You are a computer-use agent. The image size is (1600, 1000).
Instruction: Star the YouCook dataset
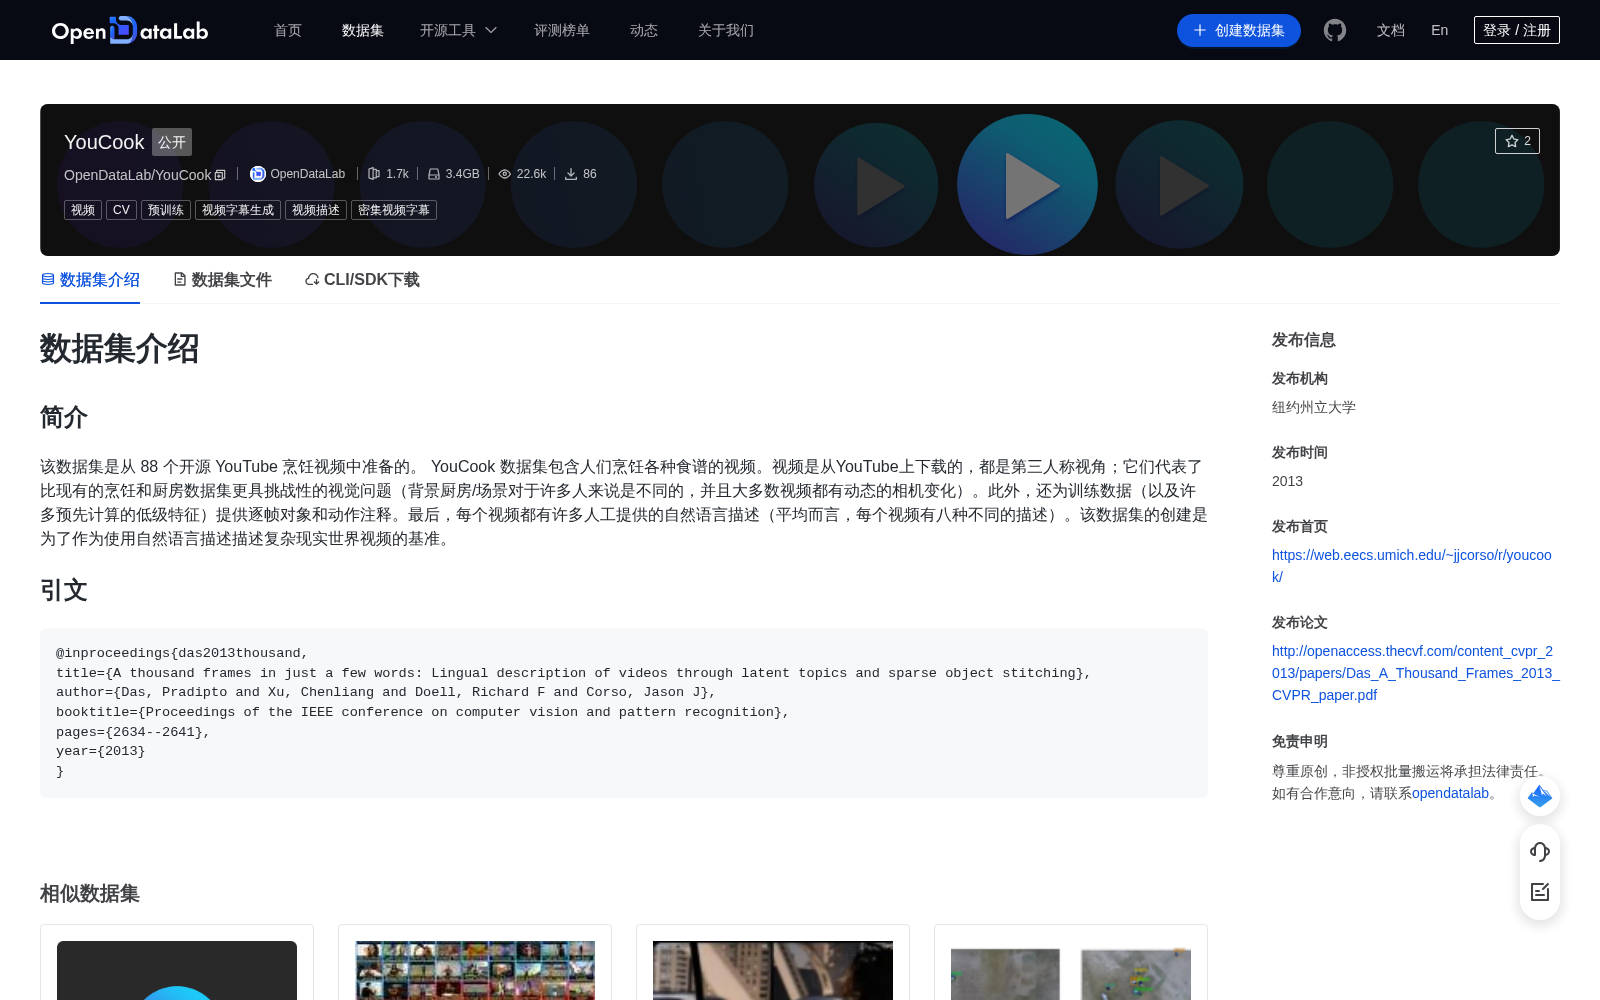tap(1517, 141)
